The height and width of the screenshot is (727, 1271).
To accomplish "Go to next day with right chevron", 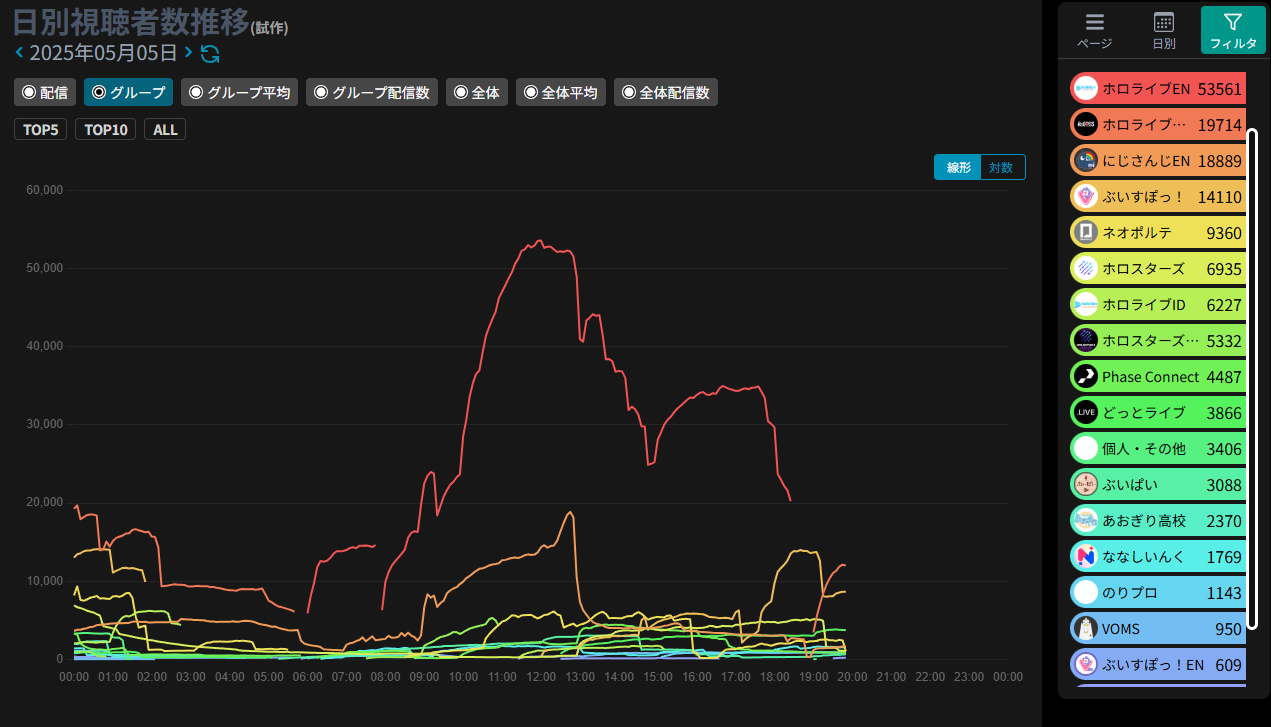I will tap(188, 53).
